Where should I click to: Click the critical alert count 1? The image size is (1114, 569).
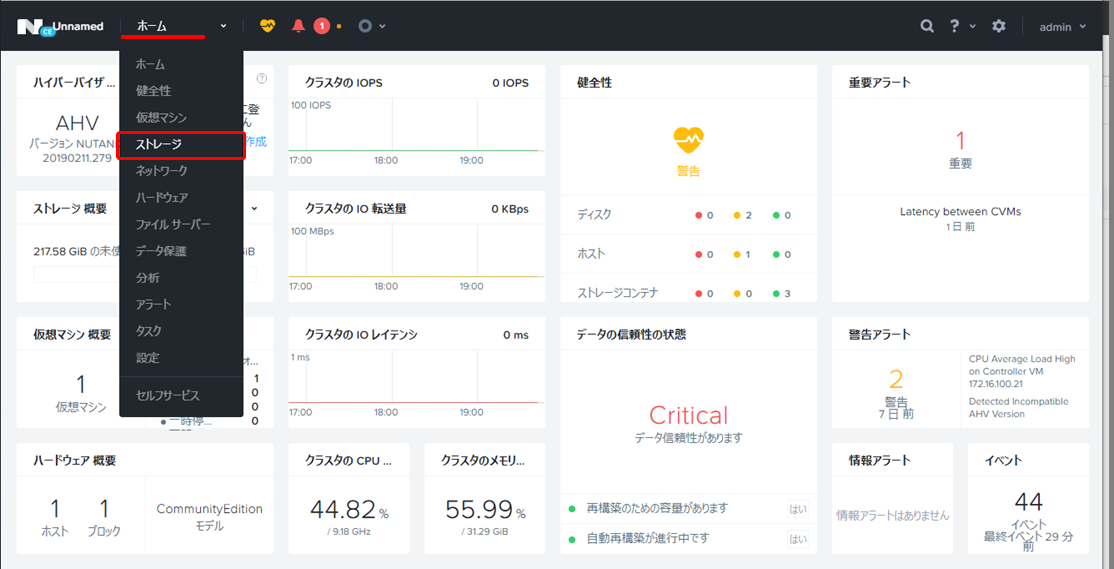pos(960,141)
